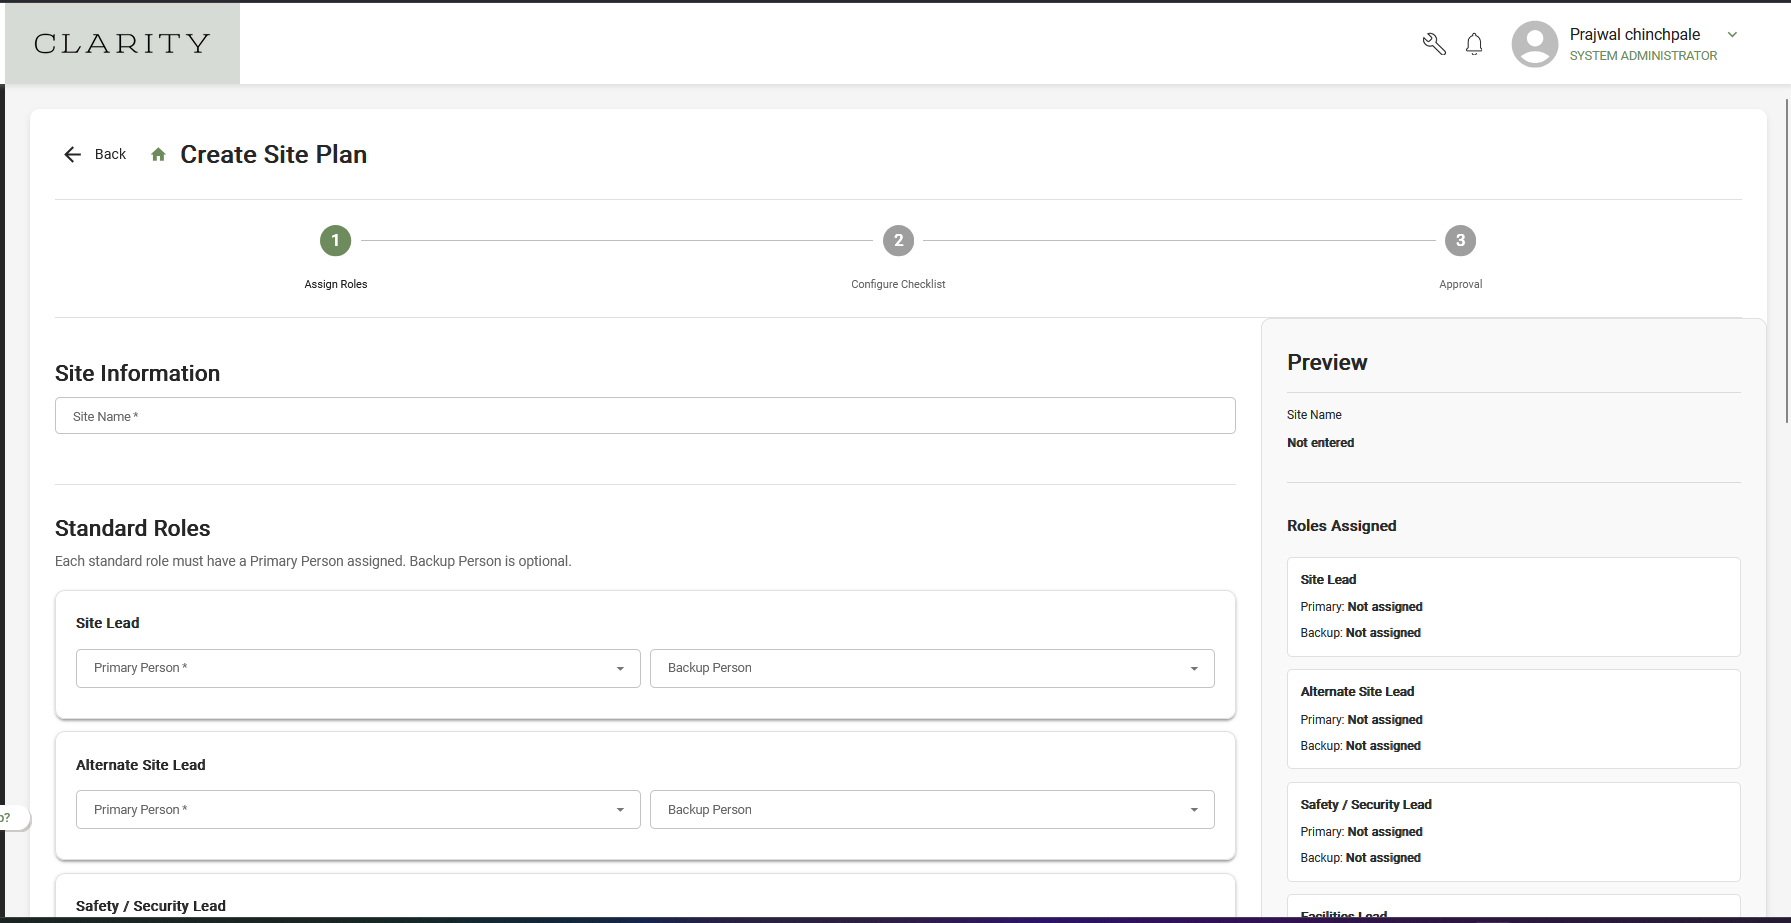
Task: Open the wrench tools icon
Action: [1434, 44]
